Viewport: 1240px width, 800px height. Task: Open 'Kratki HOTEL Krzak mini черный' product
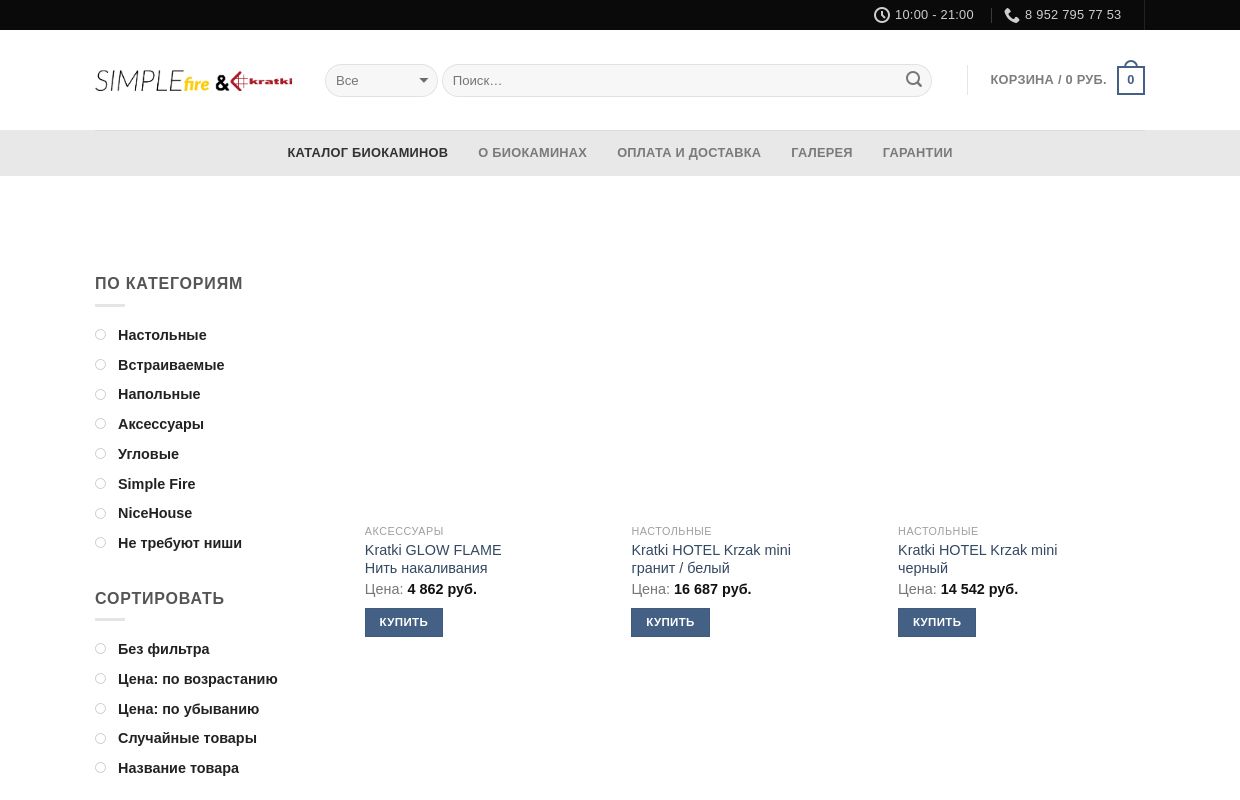coord(978,559)
